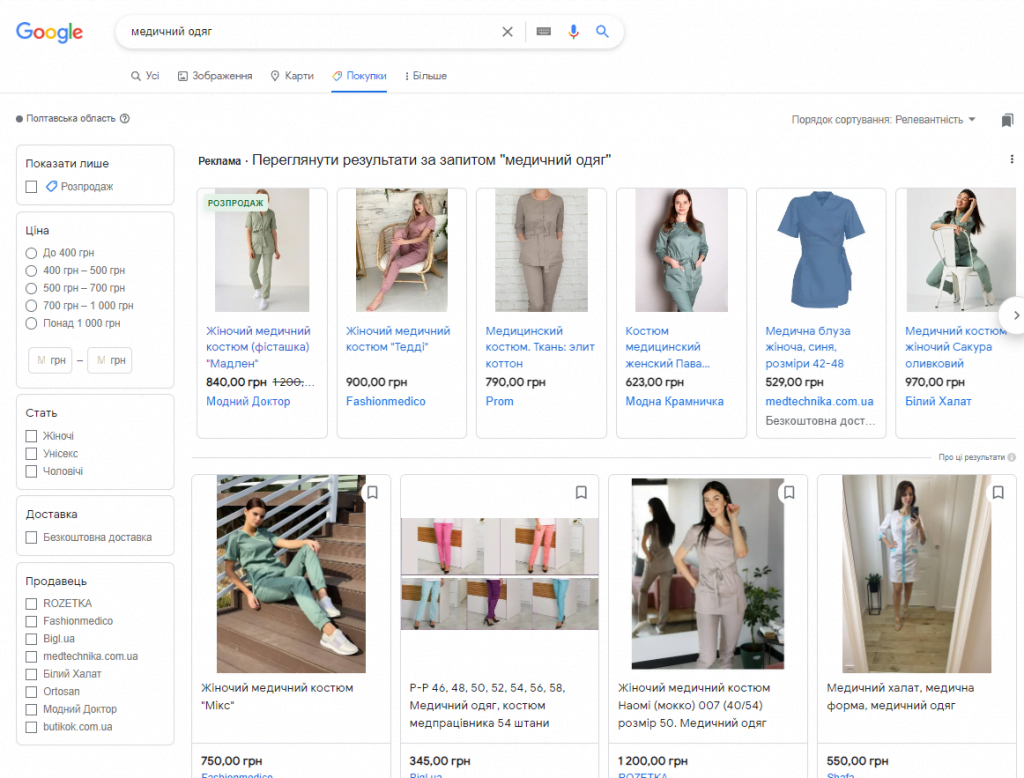Bookmark the Медичний халат listing
The height and width of the screenshot is (778, 1024).
pyautogui.click(x=998, y=493)
